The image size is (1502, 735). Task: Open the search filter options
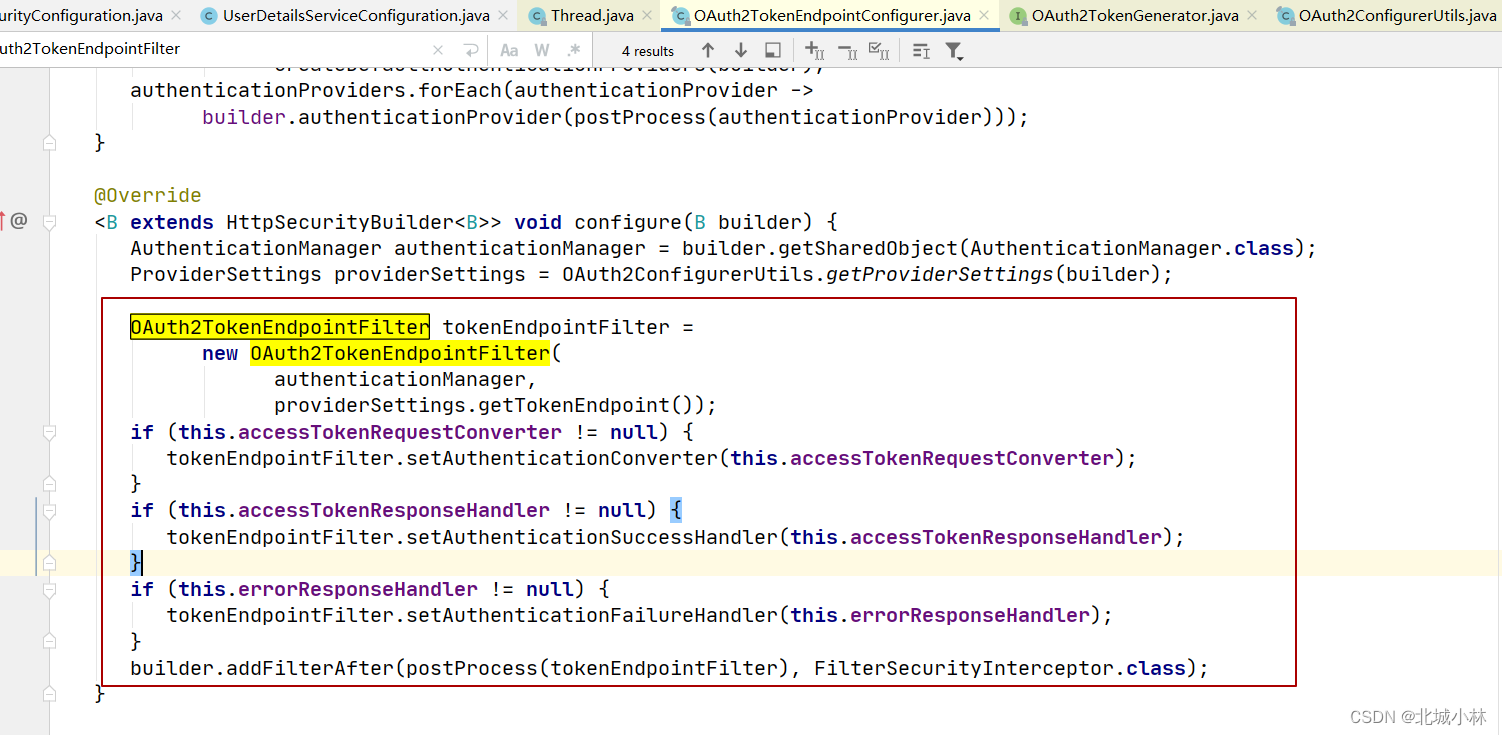tap(955, 50)
